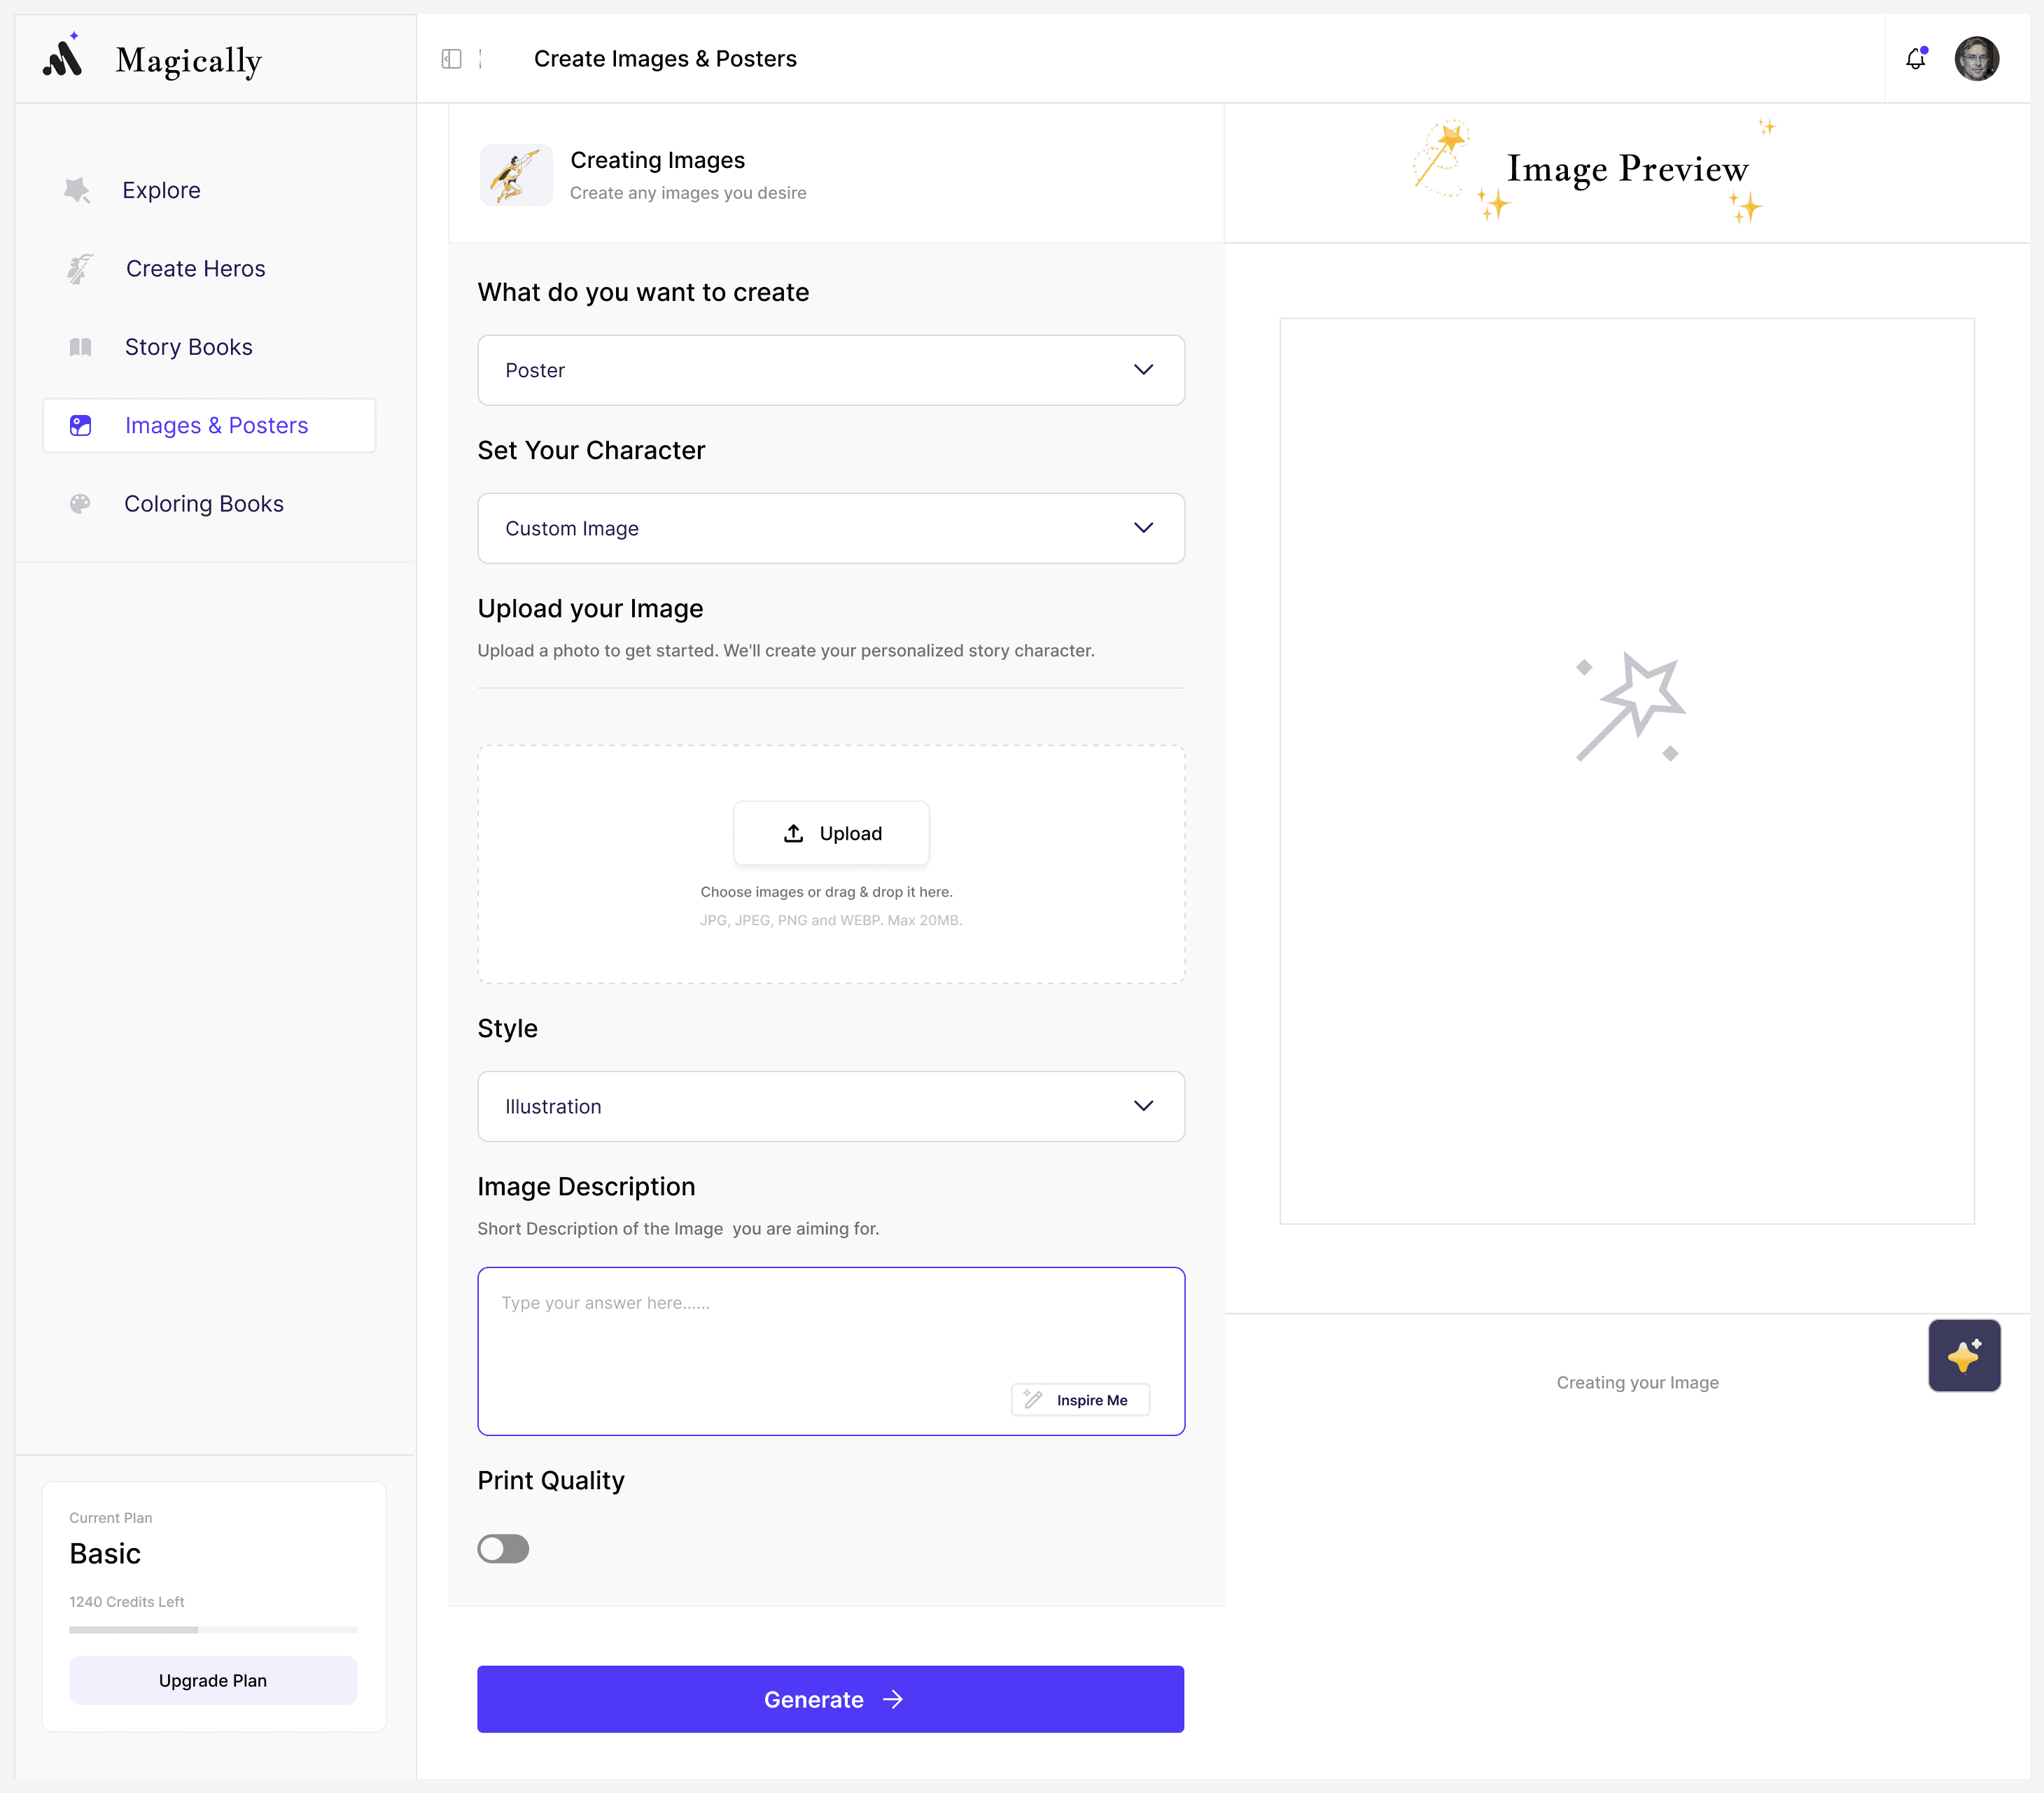Open the Illustration style dropdown

click(830, 1106)
